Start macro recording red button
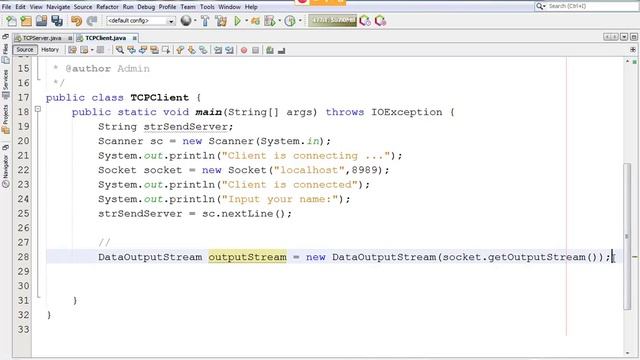The width and height of the screenshot is (640, 360). [244, 50]
